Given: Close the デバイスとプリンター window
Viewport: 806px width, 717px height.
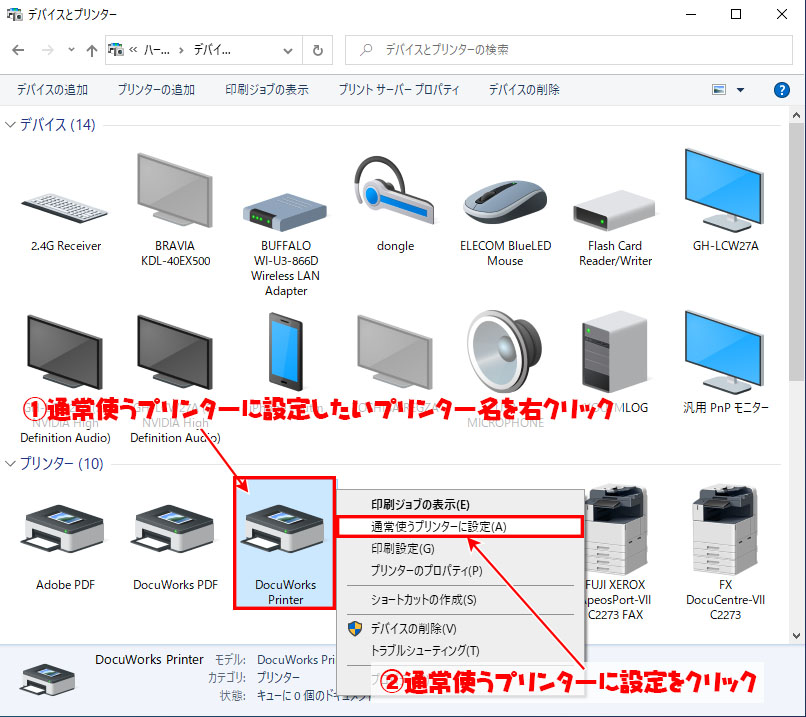Looking at the screenshot, I should pos(781,14).
